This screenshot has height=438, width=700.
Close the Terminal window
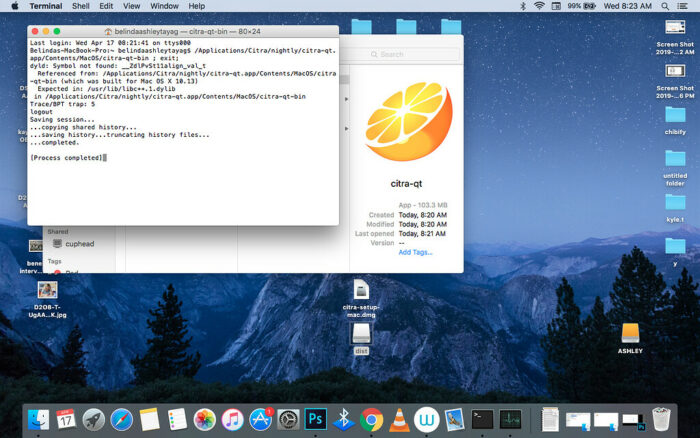(x=35, y=31)
